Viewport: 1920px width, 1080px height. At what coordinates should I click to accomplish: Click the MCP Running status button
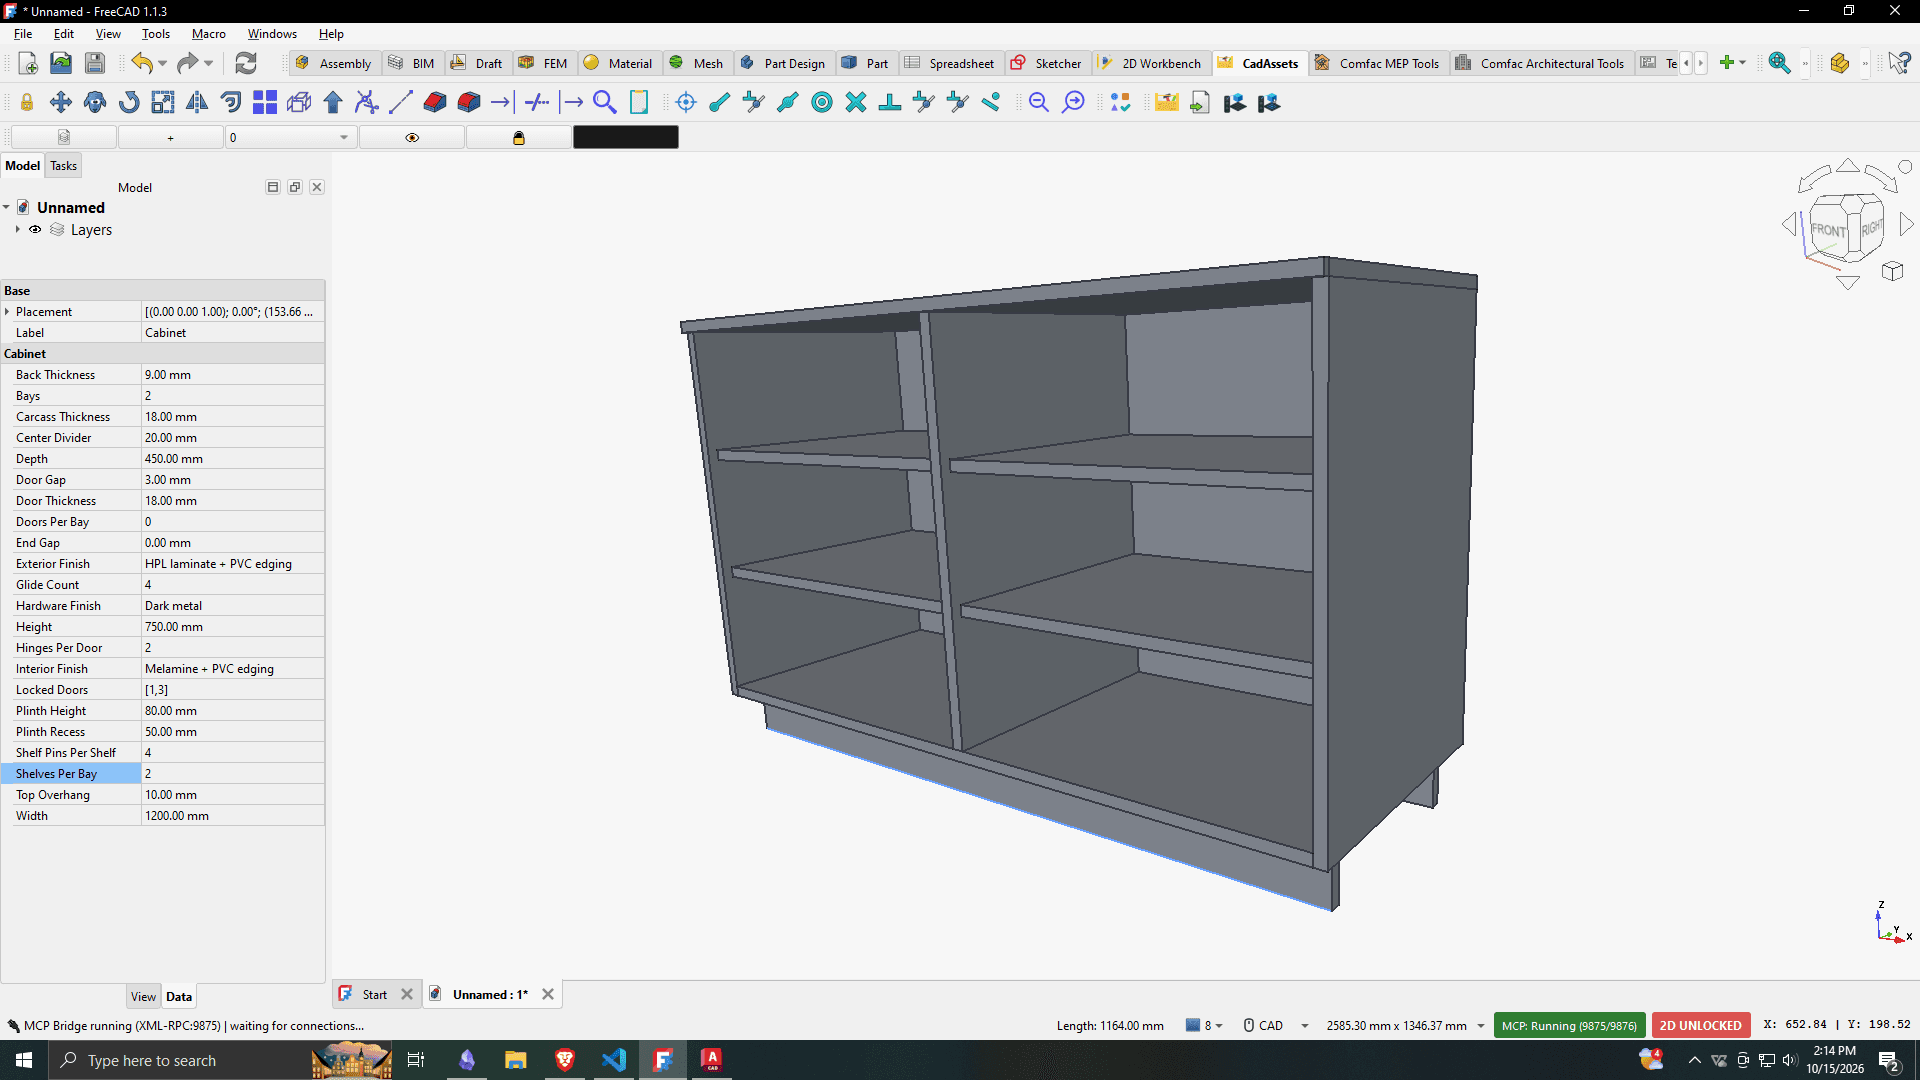[1569, 1025]
